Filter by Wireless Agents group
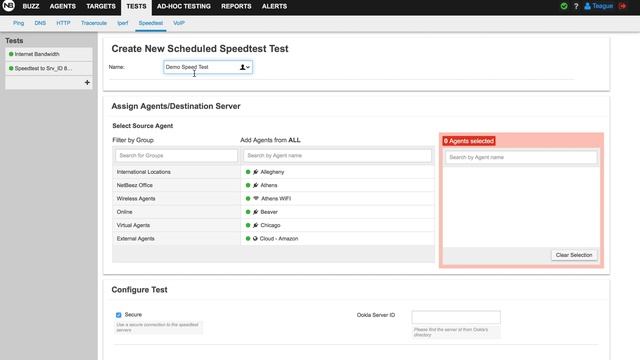640x360 pixels. [176, 199]
